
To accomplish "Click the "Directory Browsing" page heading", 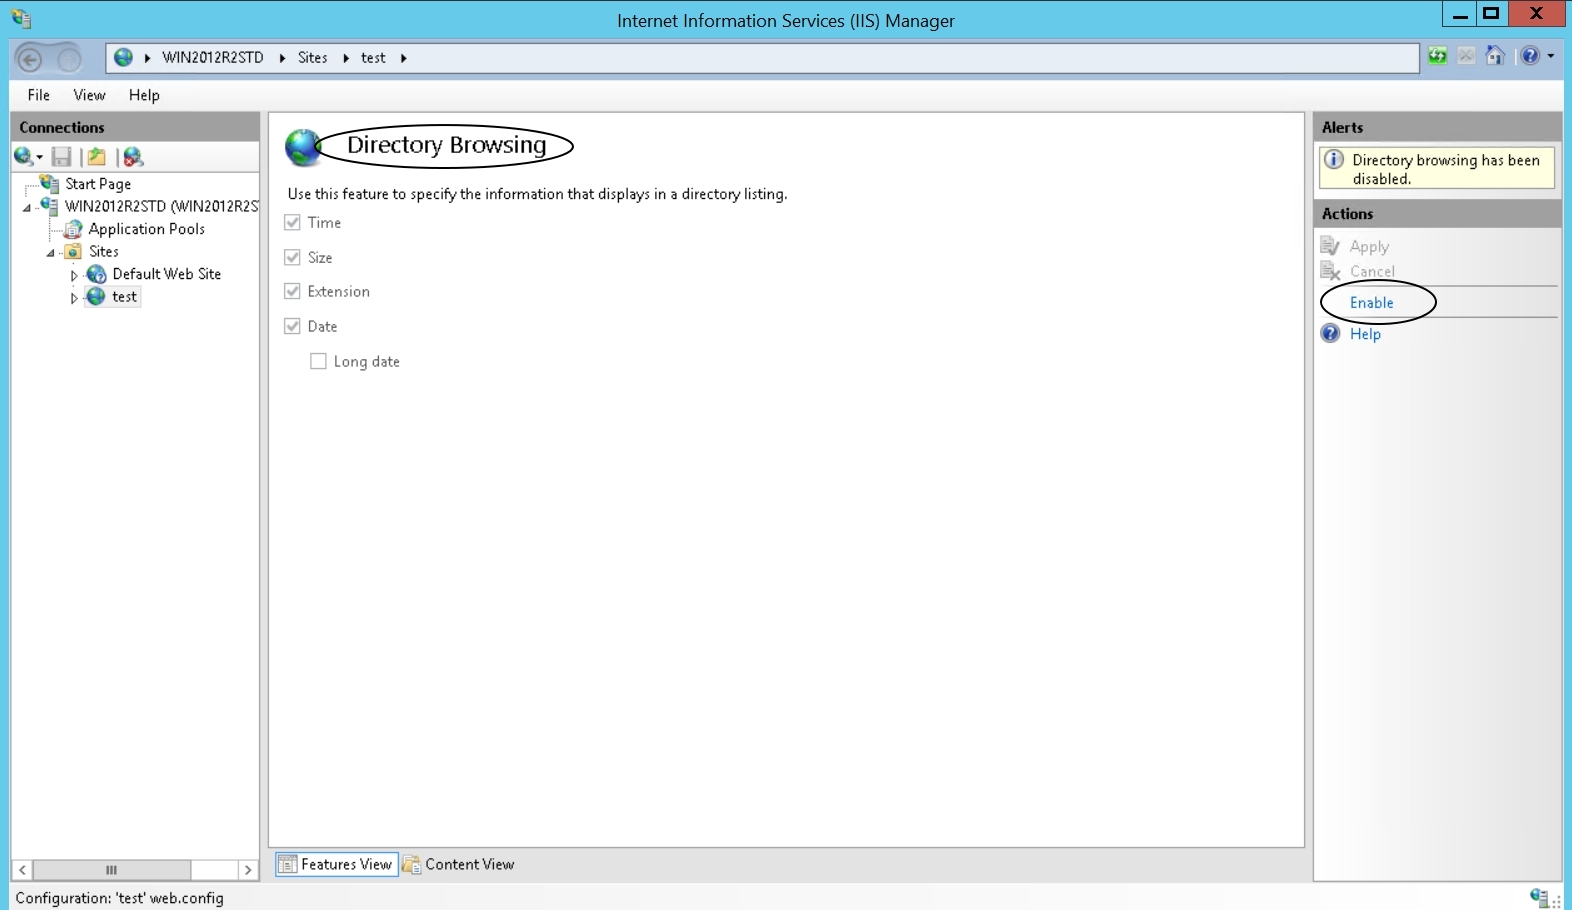I will pos(447,145).
